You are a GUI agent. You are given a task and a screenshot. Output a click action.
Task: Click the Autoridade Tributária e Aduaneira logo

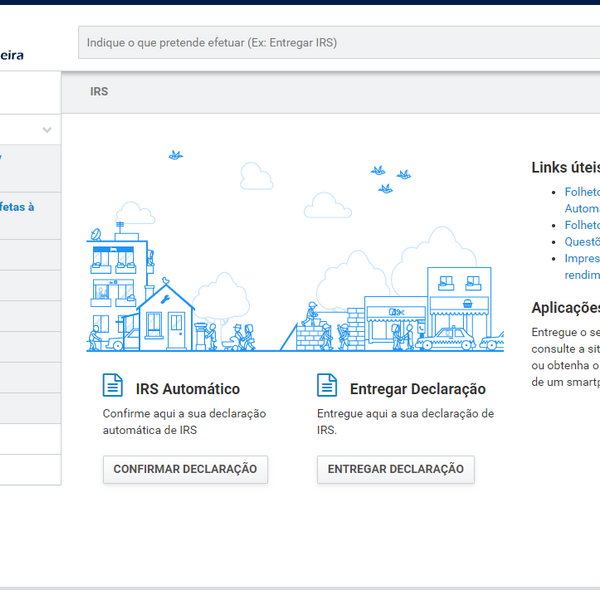(x=12, y=55)
